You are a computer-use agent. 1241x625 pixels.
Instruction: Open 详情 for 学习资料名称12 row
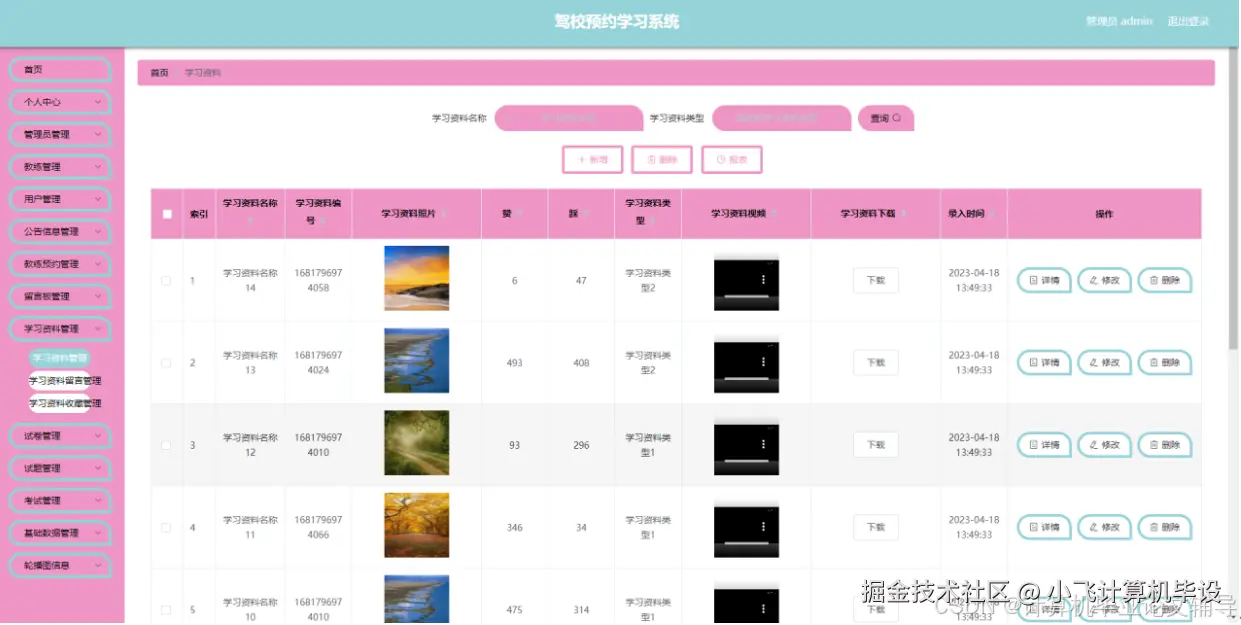click(x=1044, y=445)
